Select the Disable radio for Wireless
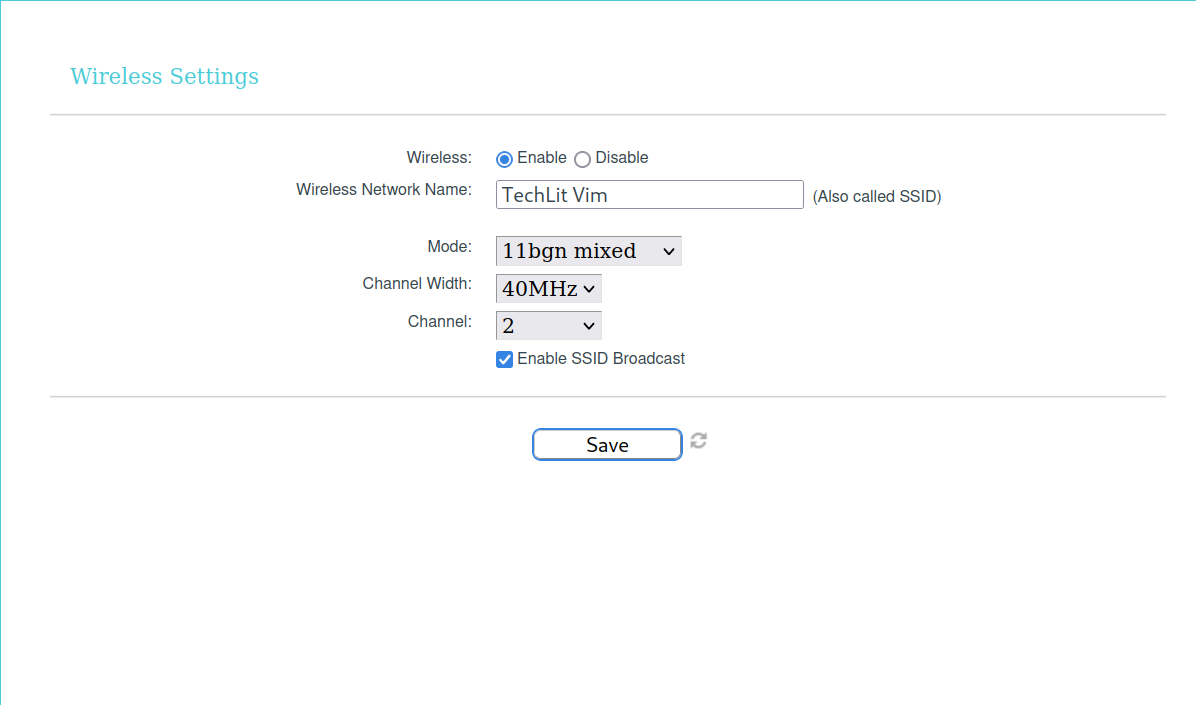1196x705 pixels. pyautogui.click(x=581, y=158)
